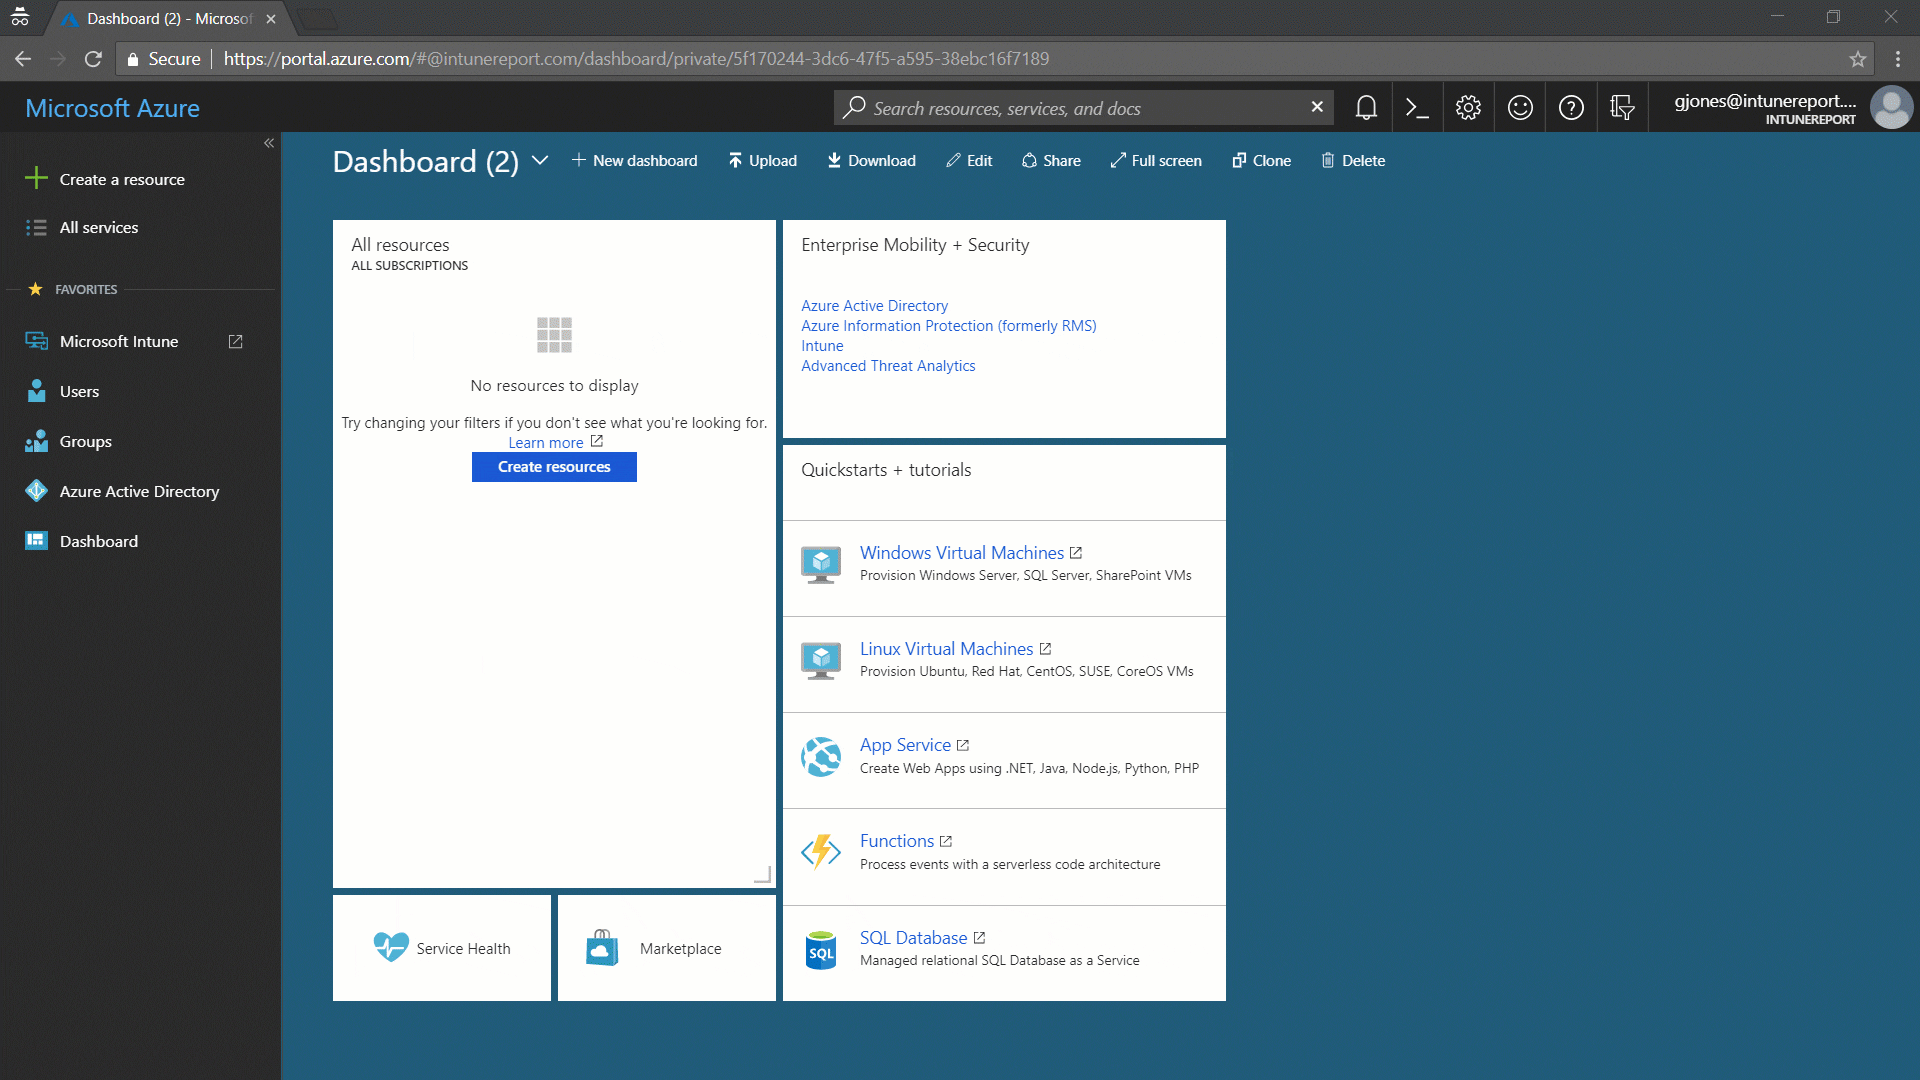This screenshot has height=1080, width=1920.
Task: Launch Cloud Shell from the top bar
Action: pos(1417,108)
